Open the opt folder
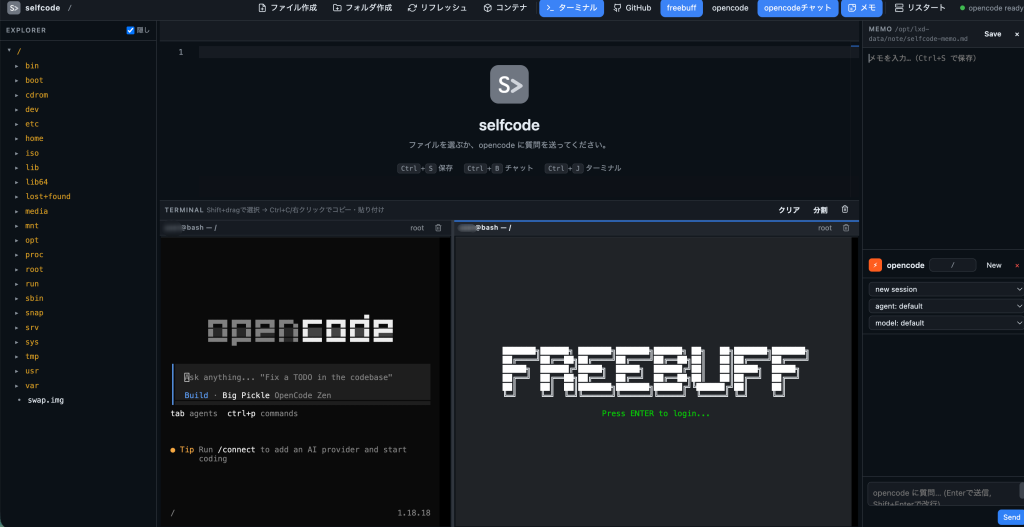 click(x=31, y=240)
